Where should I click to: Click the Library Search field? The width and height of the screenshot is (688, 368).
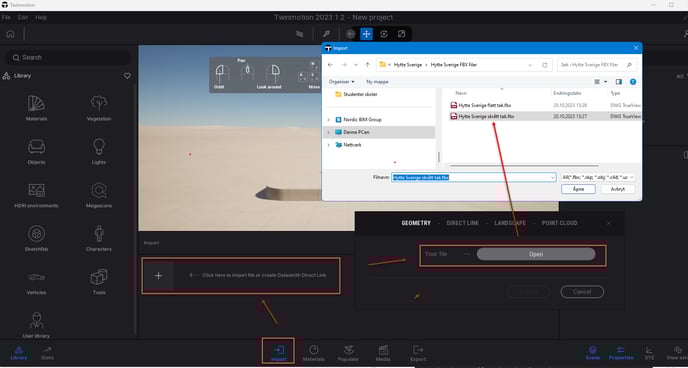point(68,57)
